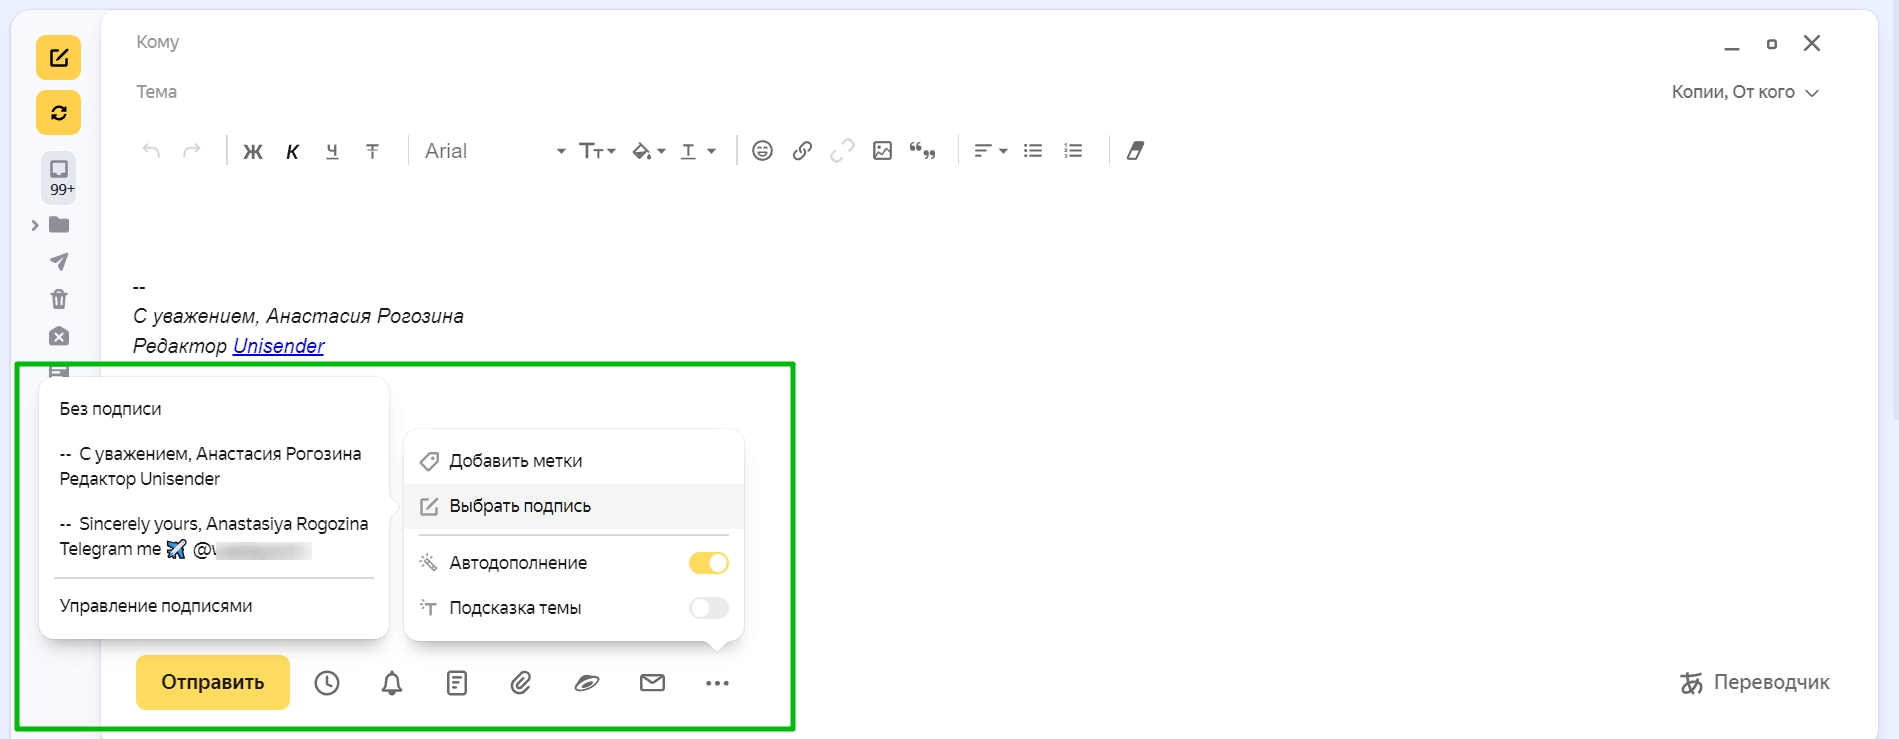This screenshot has width=1899, height=739.
Task: Select the Без подписи option
Action: tap(110, 409)
